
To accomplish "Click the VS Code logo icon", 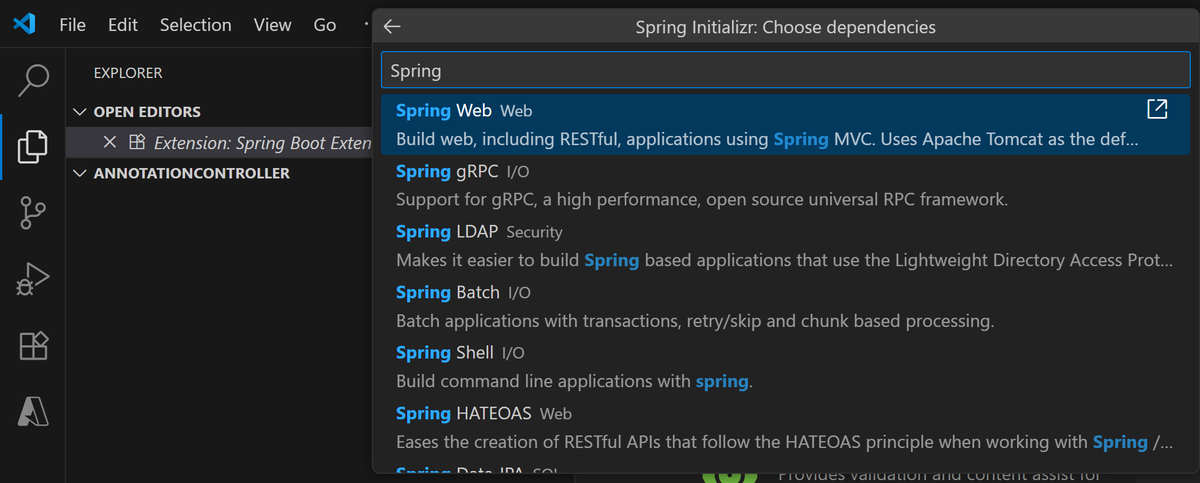I will [25, 25].
